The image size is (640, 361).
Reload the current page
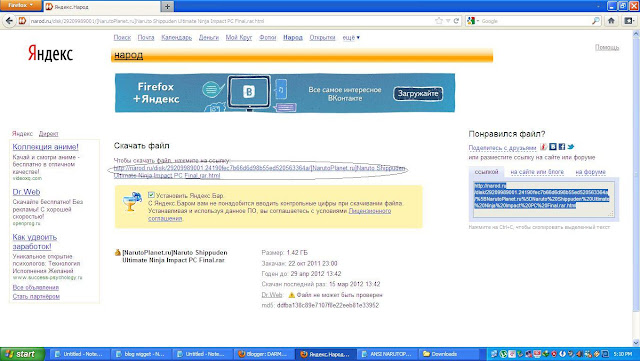[456, 21]
